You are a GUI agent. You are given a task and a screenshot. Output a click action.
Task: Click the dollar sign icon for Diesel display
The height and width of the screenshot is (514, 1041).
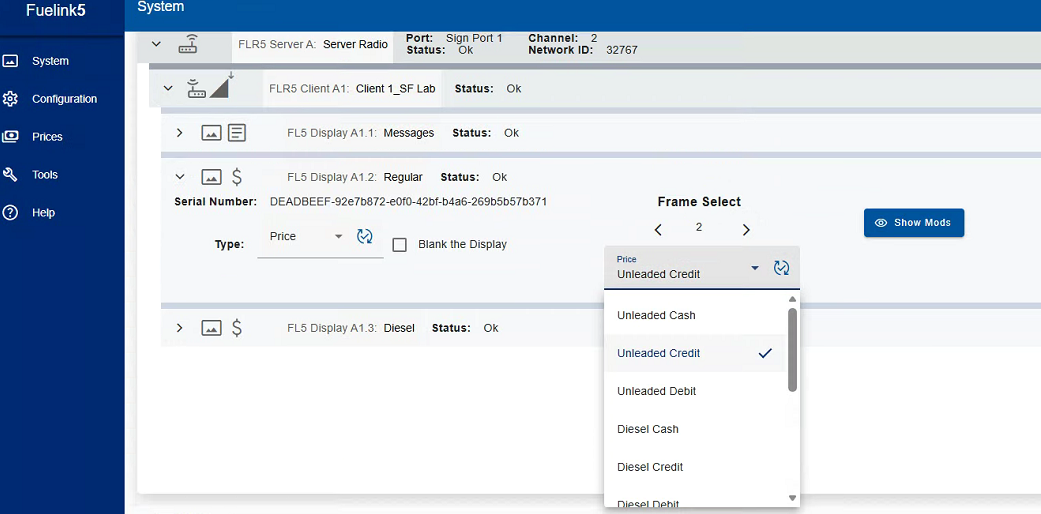click(237, 328)
